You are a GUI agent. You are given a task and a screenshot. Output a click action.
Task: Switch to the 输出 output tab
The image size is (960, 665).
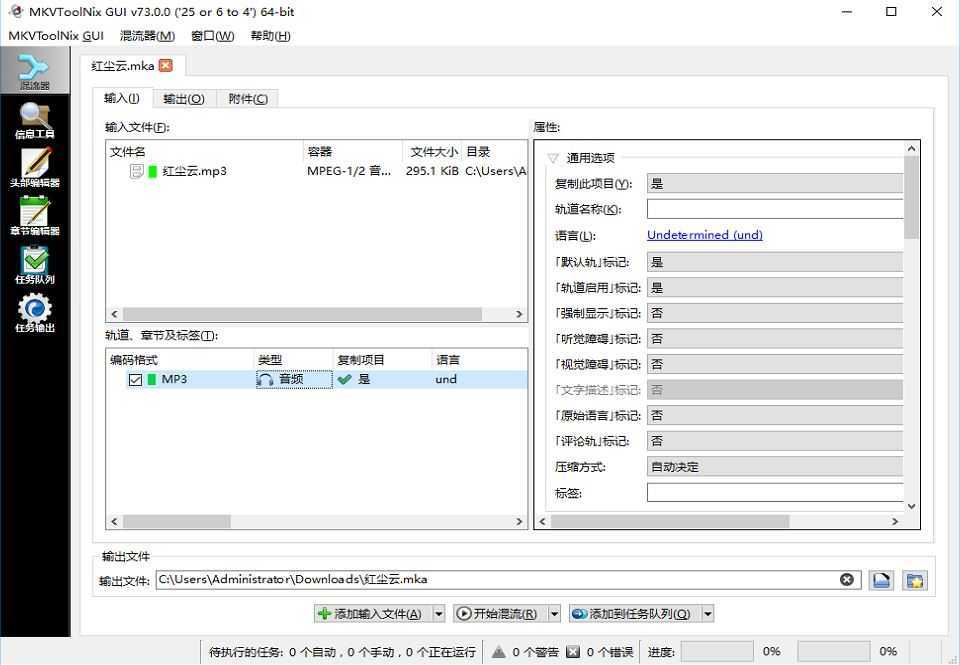tap(184, 99)
